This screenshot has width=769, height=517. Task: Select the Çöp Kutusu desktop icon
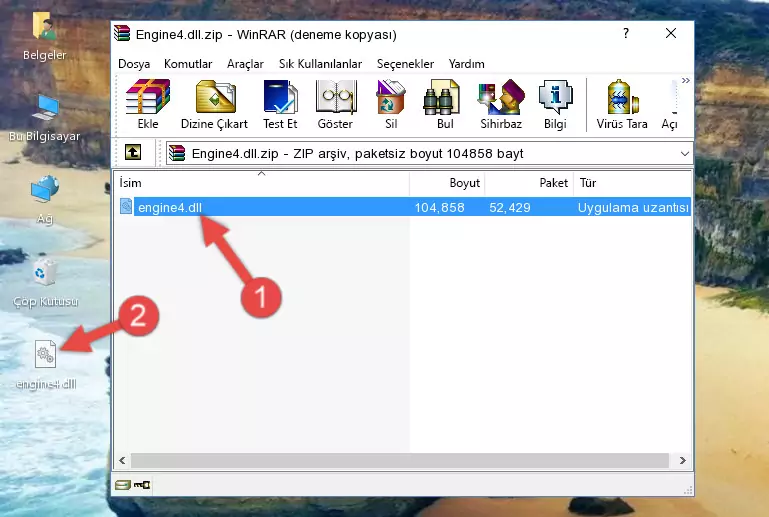[x=45, y=283]
